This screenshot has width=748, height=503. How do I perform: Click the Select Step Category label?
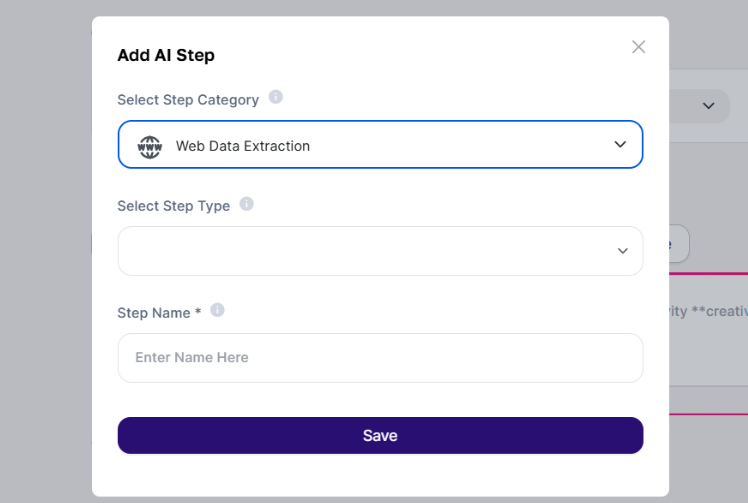[x=188, y=100]
